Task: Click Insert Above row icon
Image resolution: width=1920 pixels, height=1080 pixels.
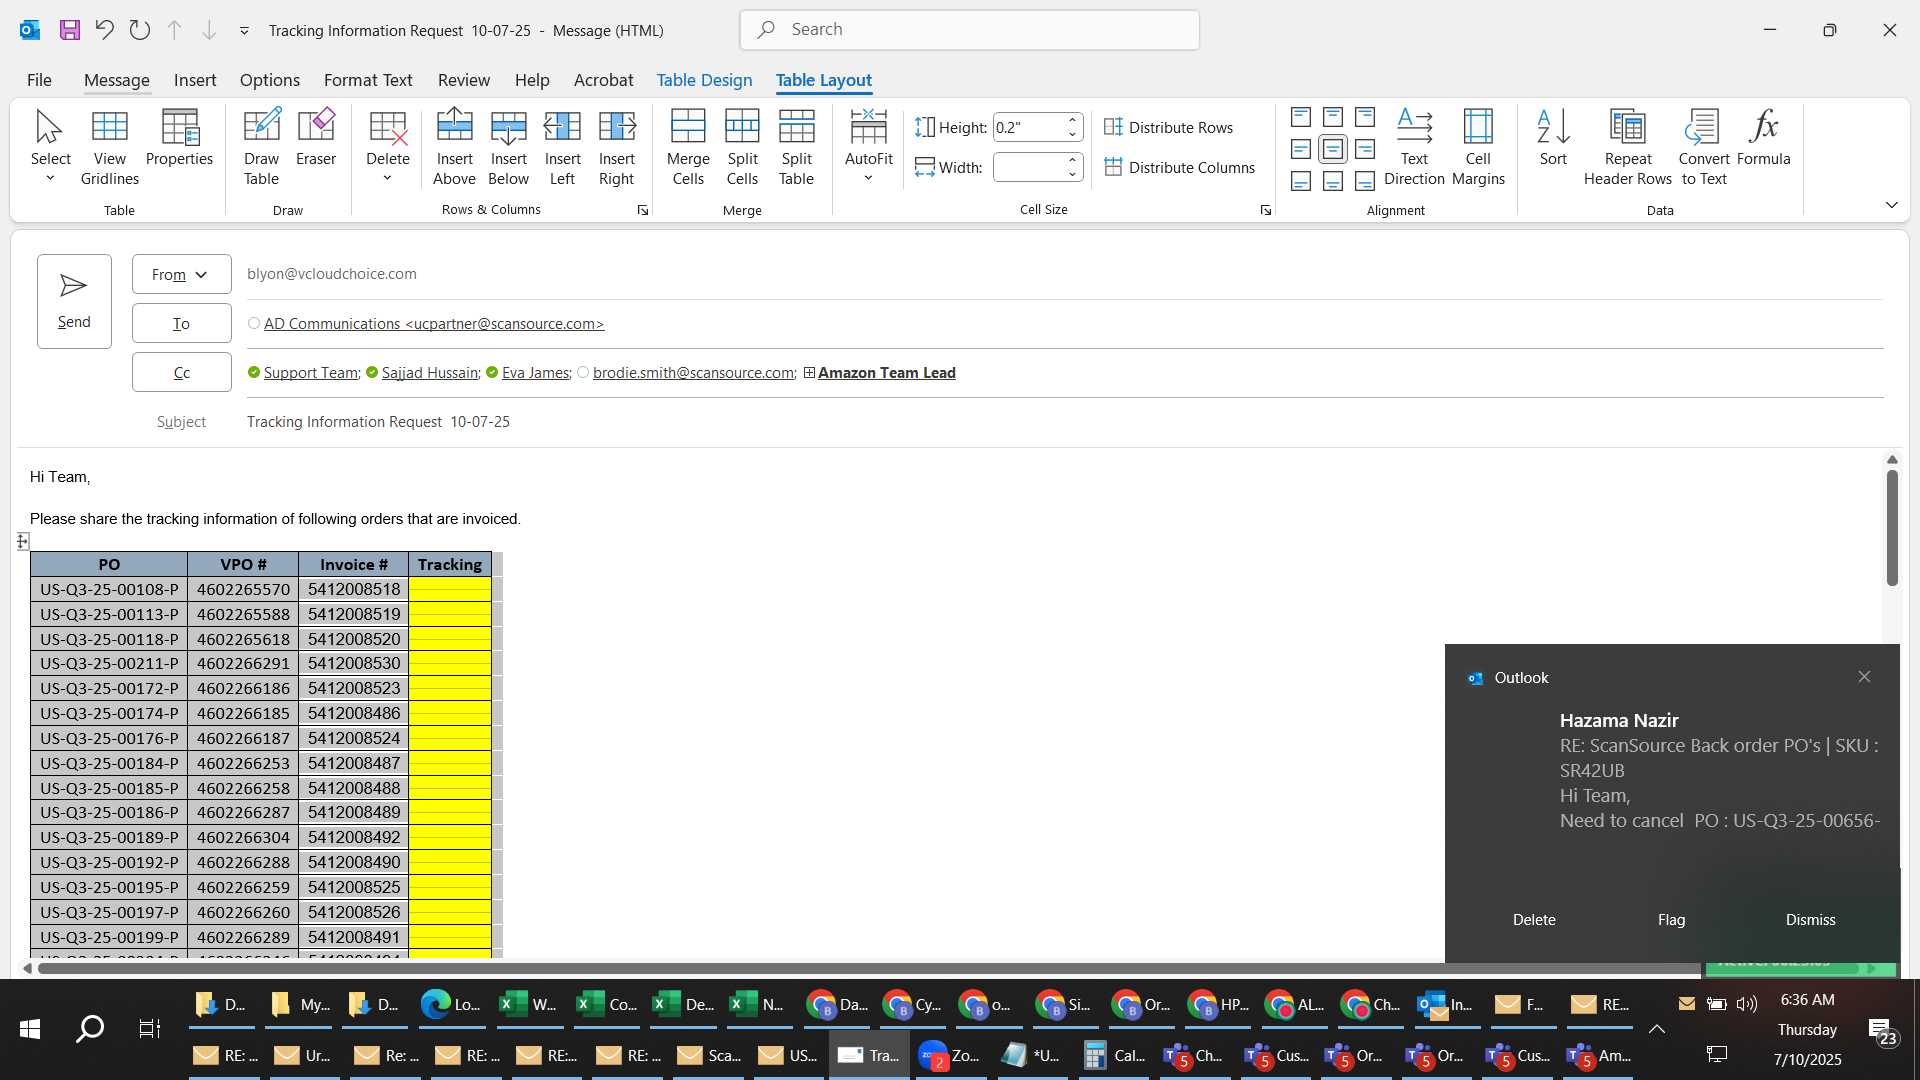Action: (x=454, y=148)
